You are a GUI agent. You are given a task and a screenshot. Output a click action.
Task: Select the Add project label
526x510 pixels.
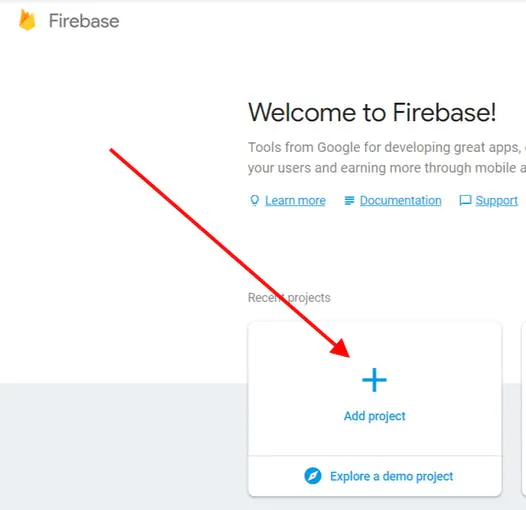pos(375,416)
